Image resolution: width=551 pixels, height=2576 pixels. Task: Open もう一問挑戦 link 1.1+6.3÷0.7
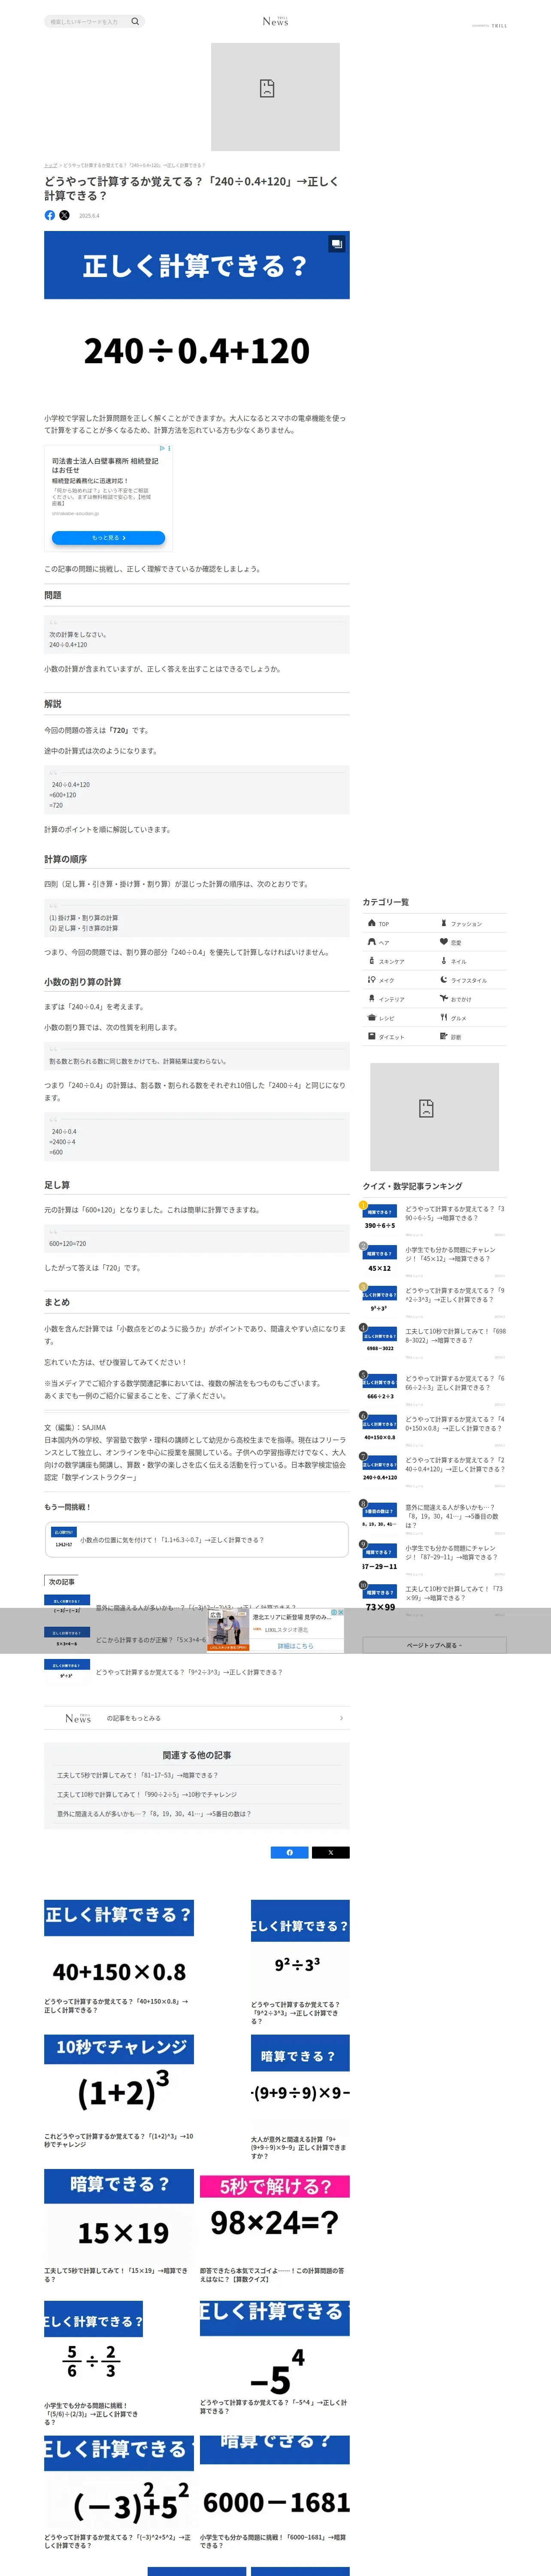click(196, 1540)
